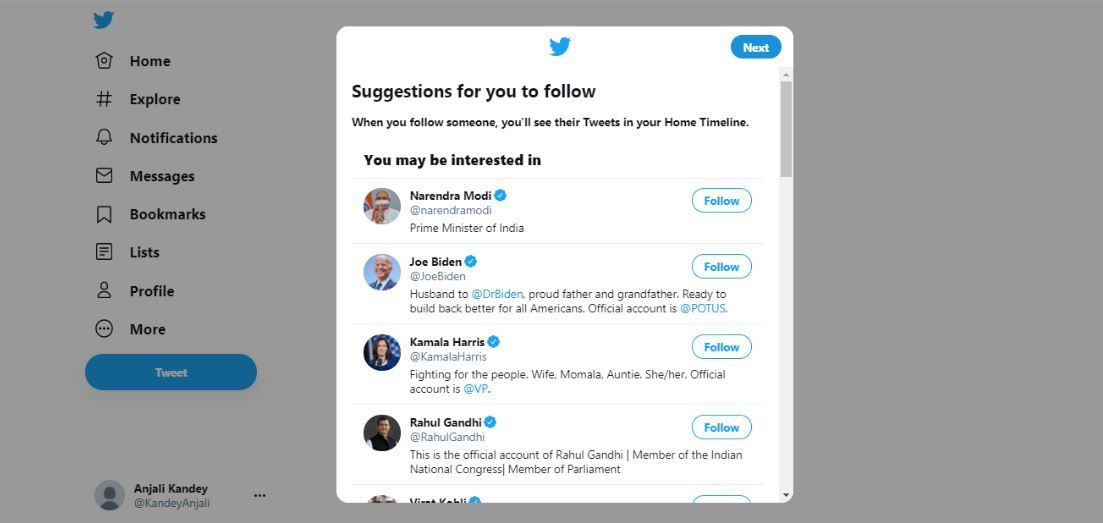
Task: Click the Messages envelope icon
Action: (104, 176)
